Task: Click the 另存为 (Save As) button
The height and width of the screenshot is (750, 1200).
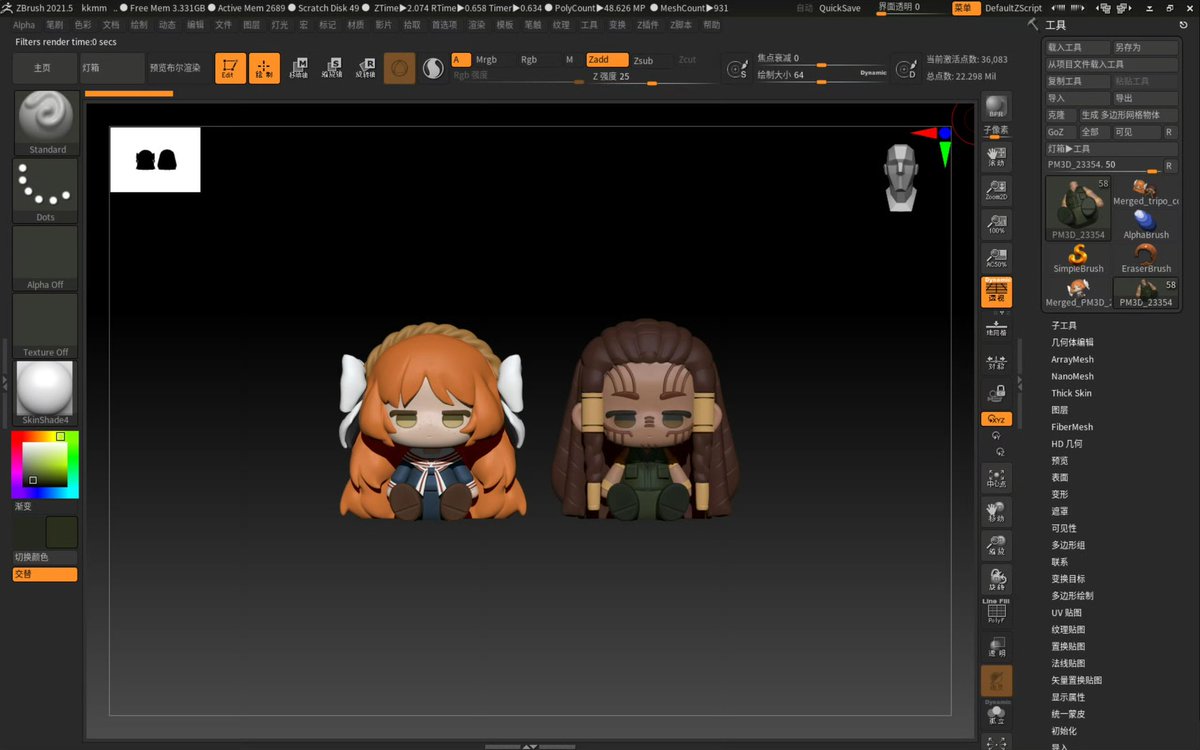Action: click(1146, 47)
